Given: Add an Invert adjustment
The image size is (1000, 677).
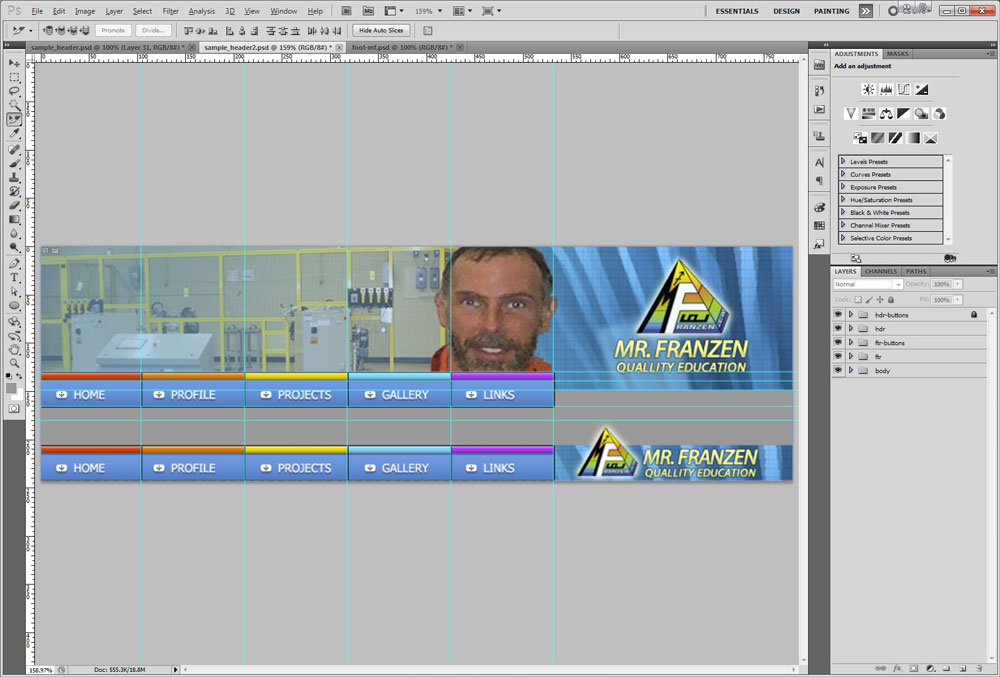Looking at the screenshot, I should pyautogui.click(x=860, y=138).
